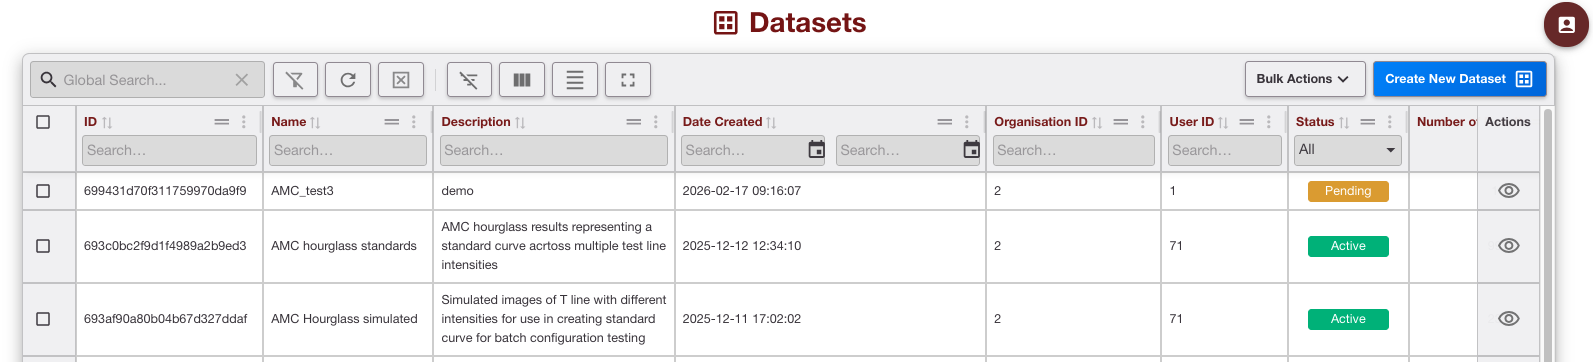The height and width of the screenshot is (362, 1593).
Task: Click the name AMC_test3
Action: (x=302, y=191)
